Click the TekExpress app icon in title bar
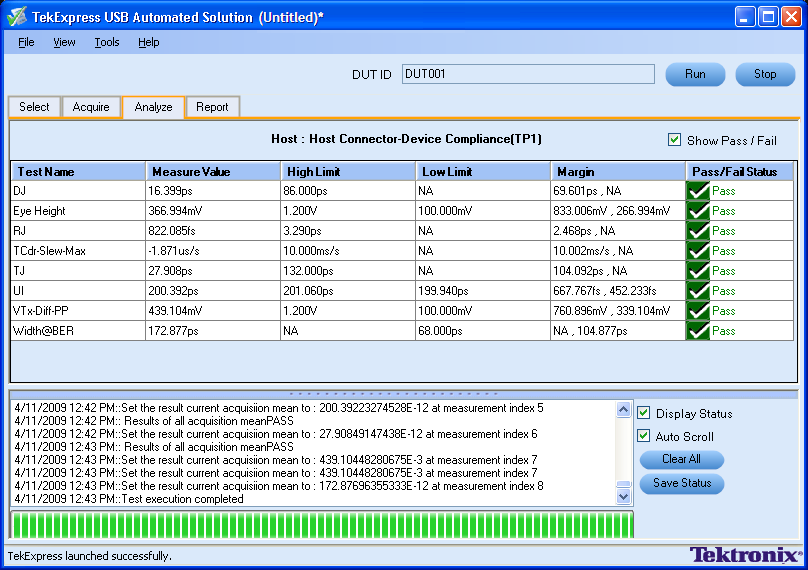The image size is (808, 570). point(17,17)
